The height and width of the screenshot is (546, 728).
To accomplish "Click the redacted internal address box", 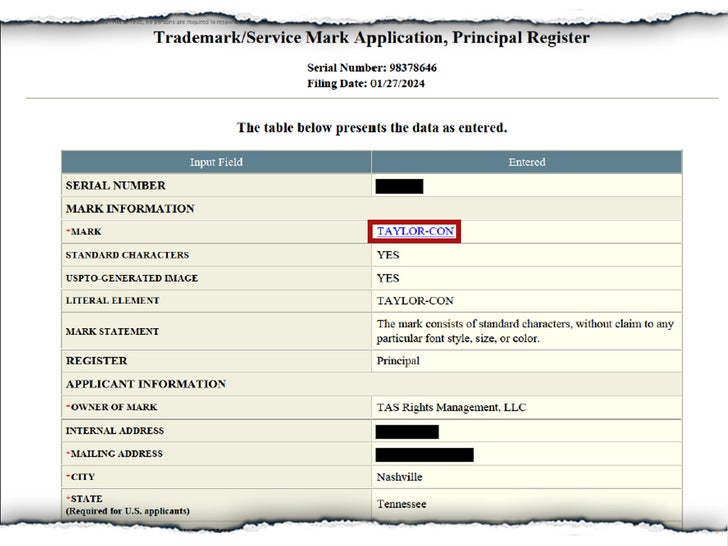I will [x=407, y=431].
